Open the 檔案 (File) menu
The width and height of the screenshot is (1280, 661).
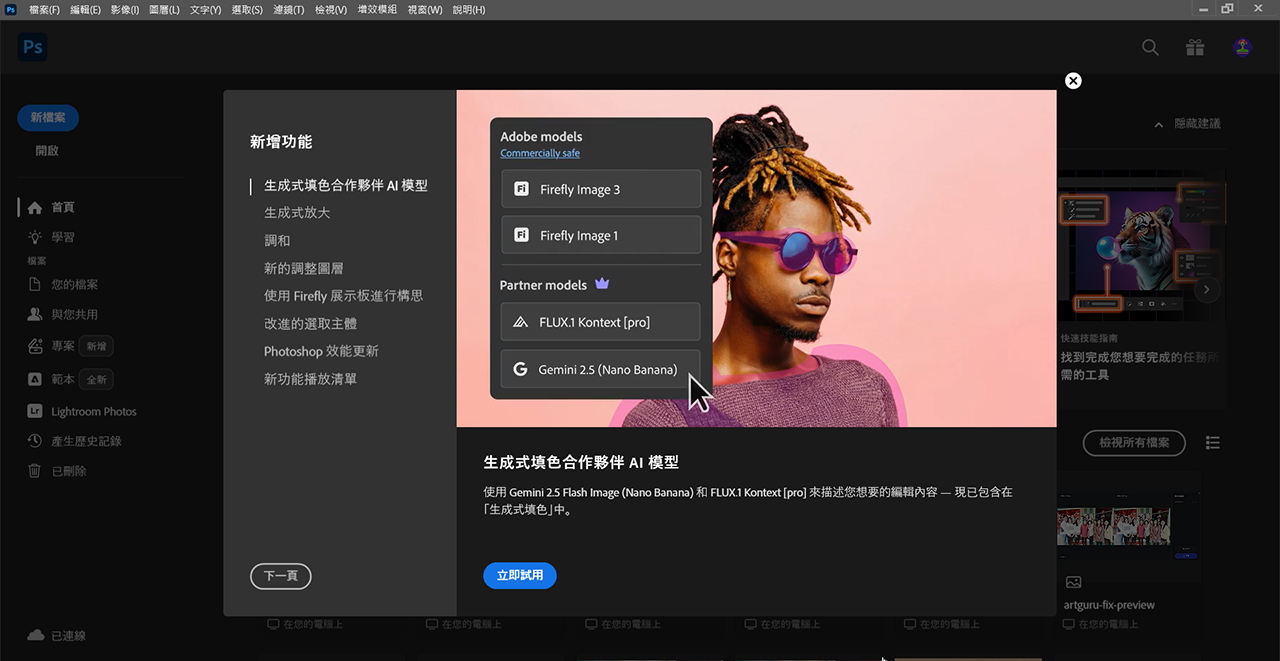(44, 9)
